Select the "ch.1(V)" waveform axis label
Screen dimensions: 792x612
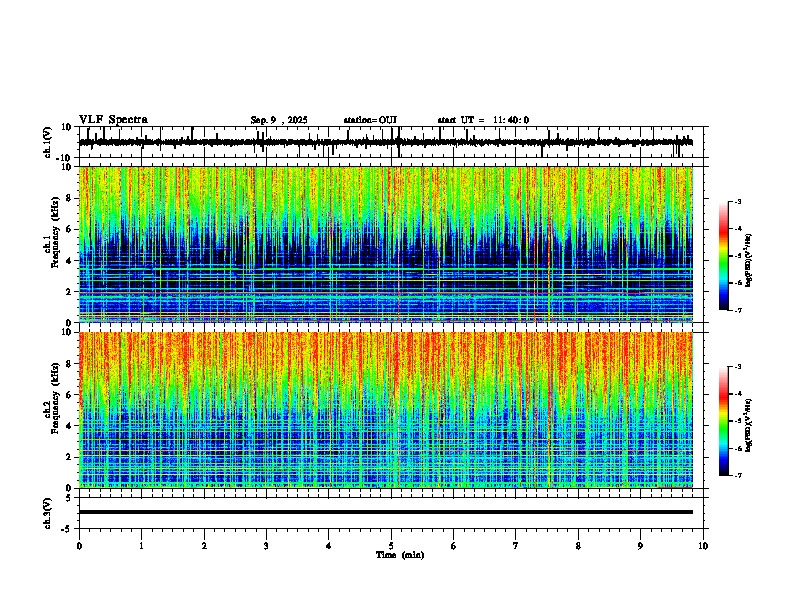click(48, 142)
